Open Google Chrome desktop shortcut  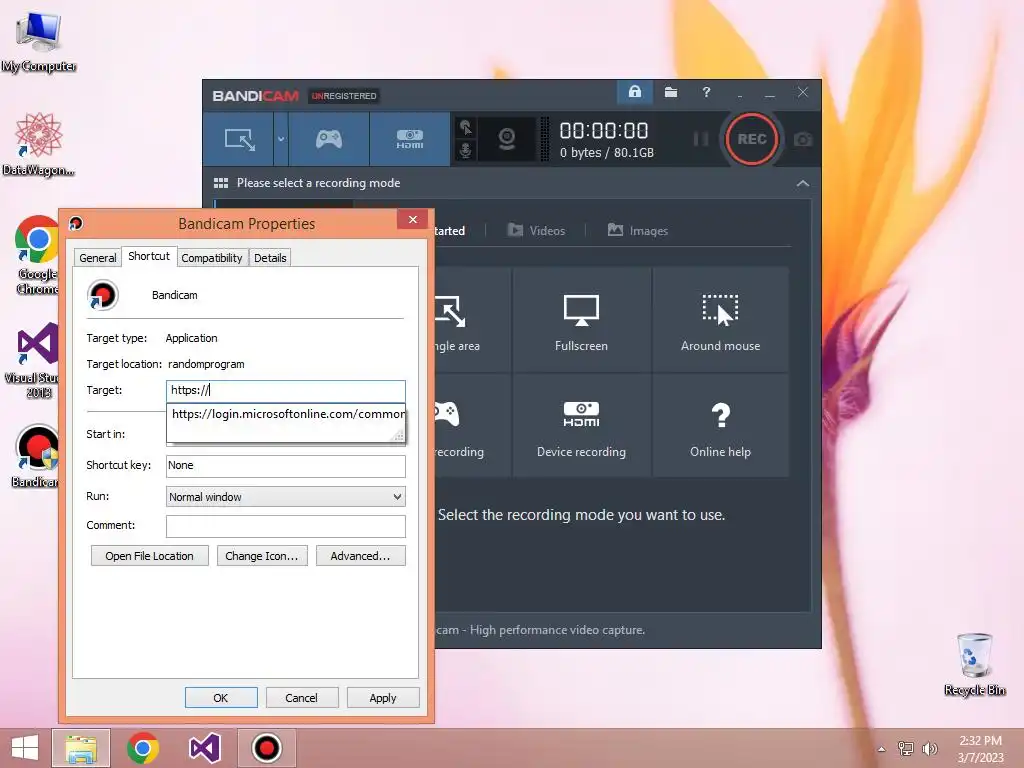tap(37, 255)
